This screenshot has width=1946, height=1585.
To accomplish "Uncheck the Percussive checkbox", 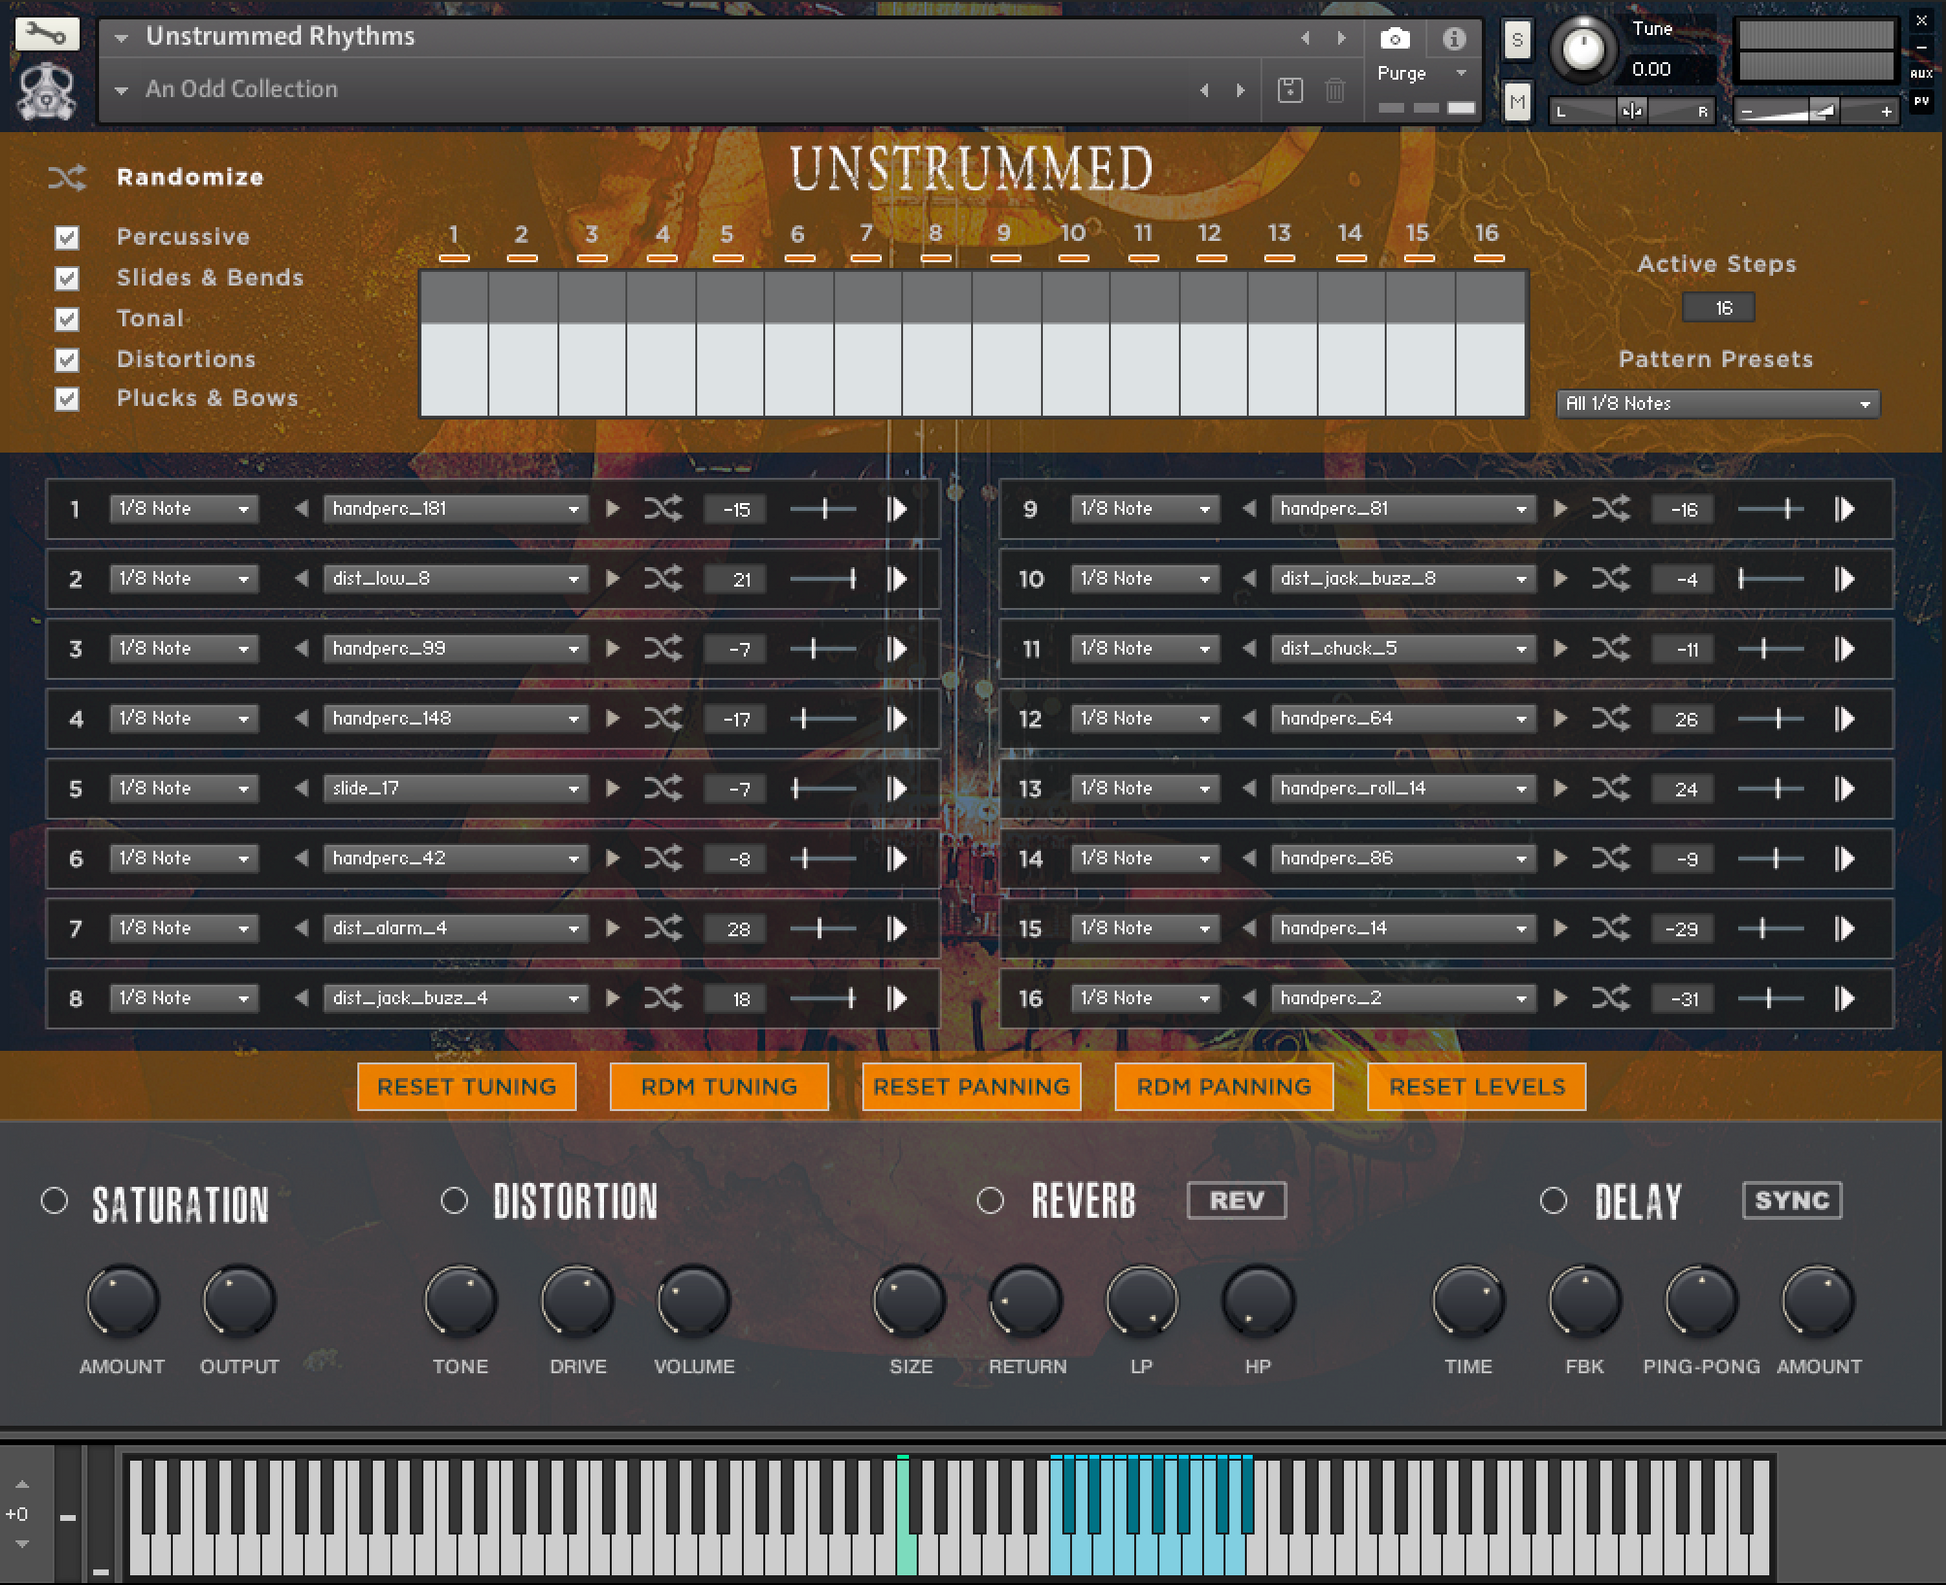I will point(67,237).
